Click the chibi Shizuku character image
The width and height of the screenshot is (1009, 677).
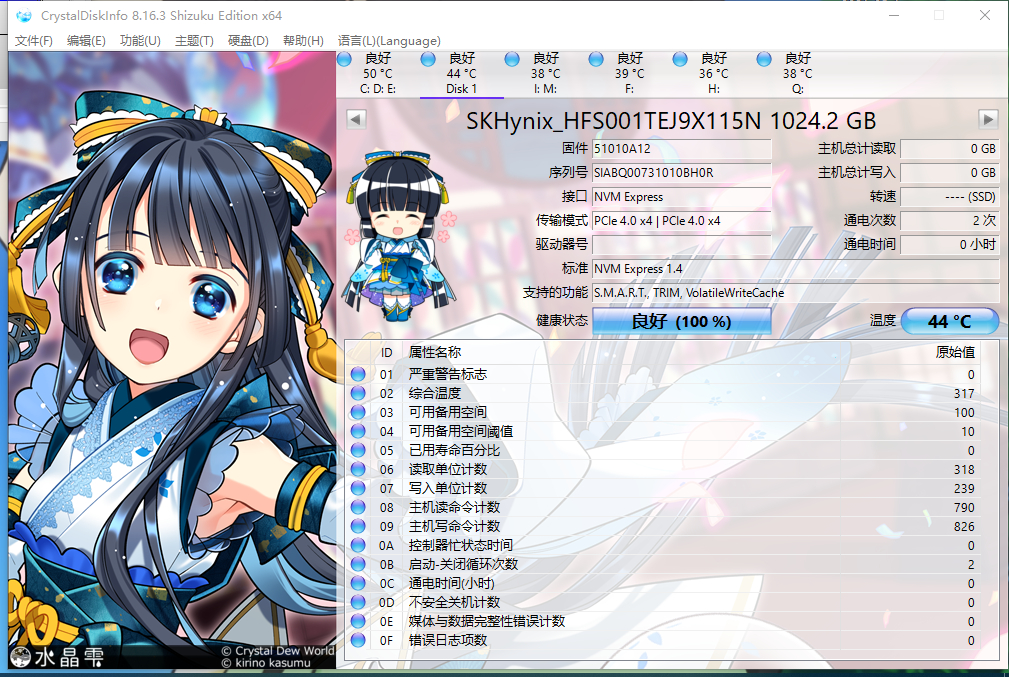[399, 235]
